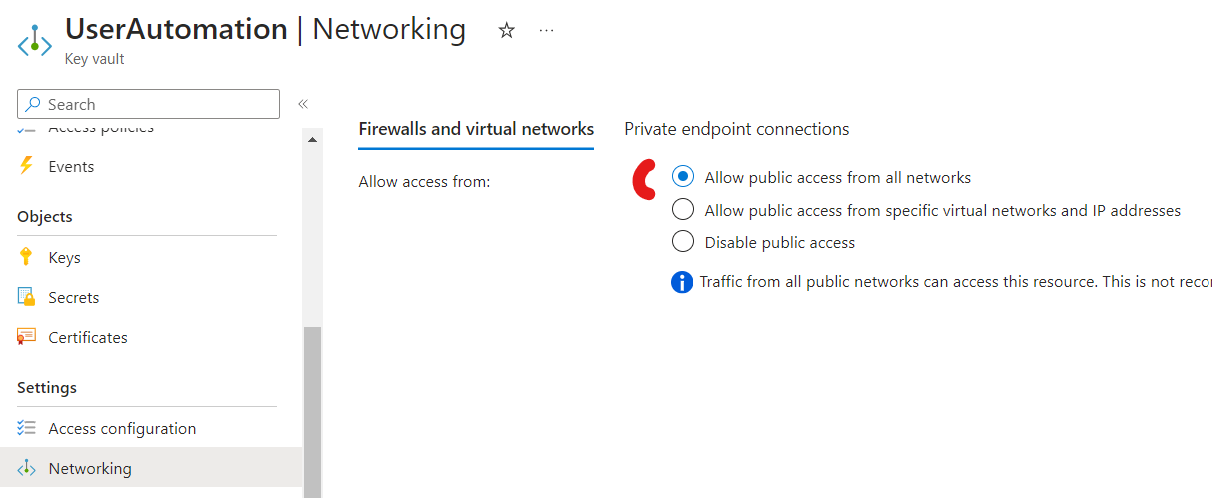The width and height of the screenshot is (1212, 498).
Task: Click the sidebar vertical scrollbar thumb
Action: point(313,412)
